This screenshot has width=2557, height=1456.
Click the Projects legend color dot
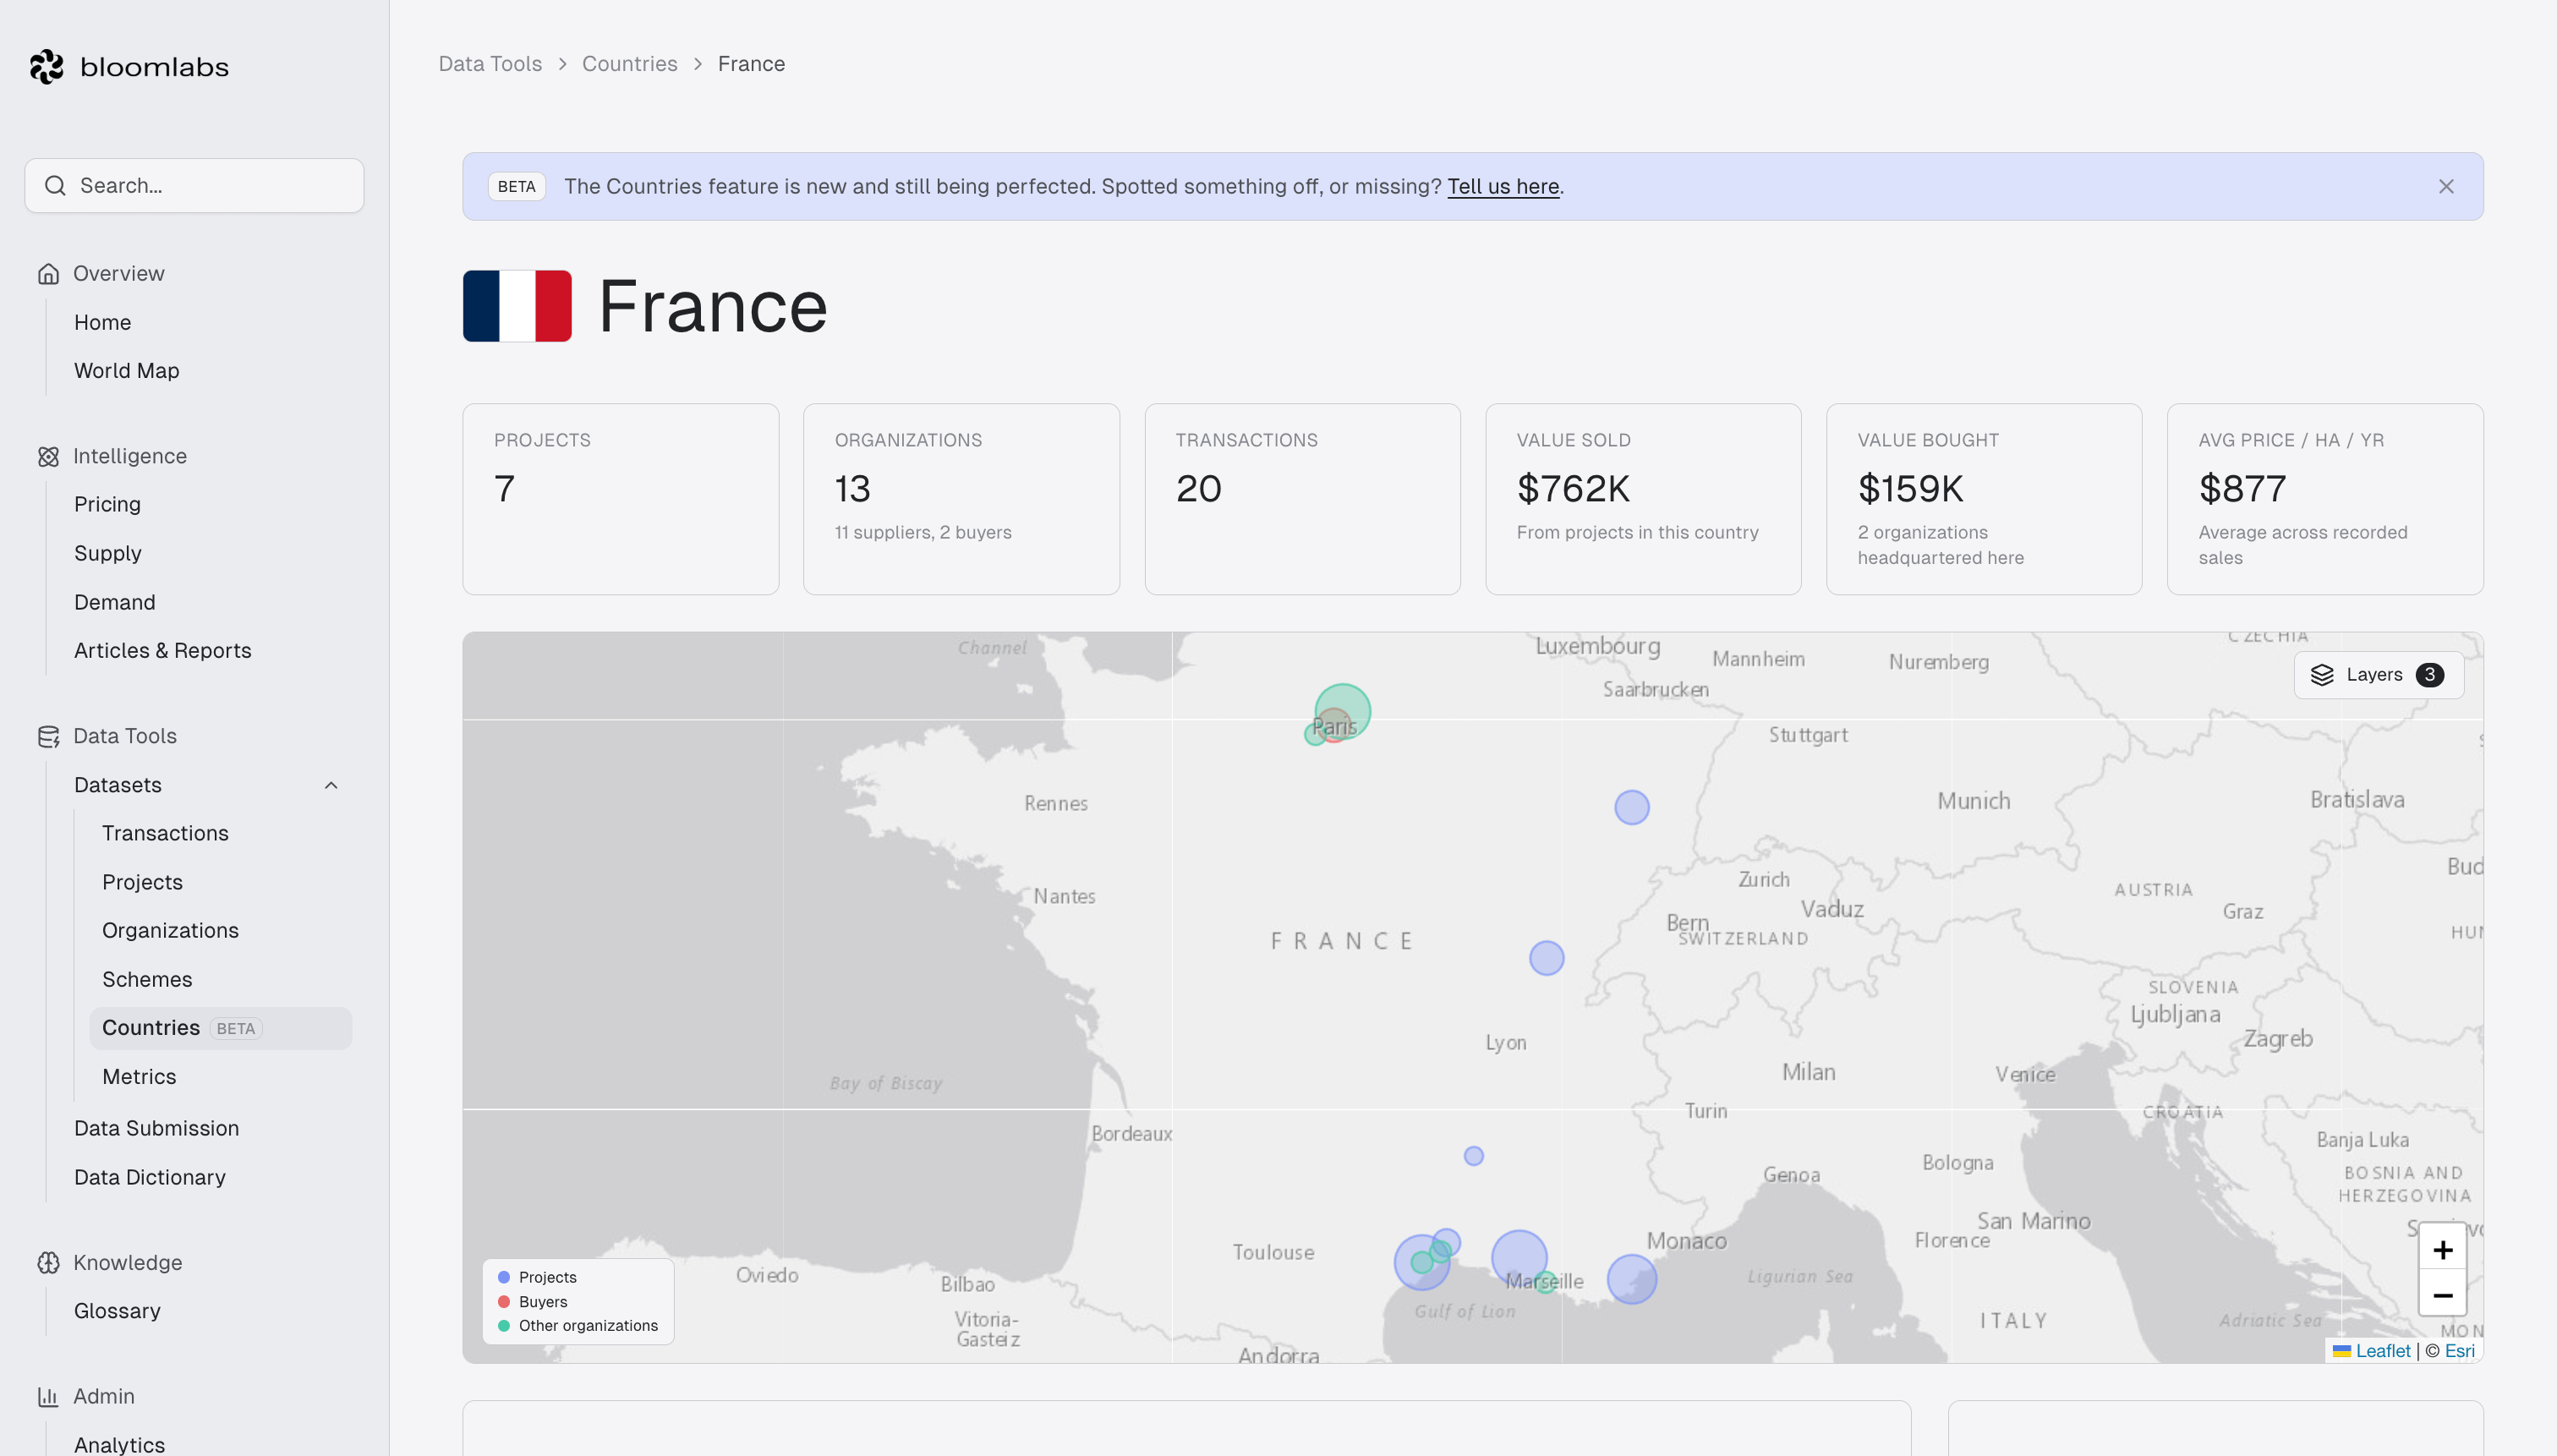point(504,1278)
